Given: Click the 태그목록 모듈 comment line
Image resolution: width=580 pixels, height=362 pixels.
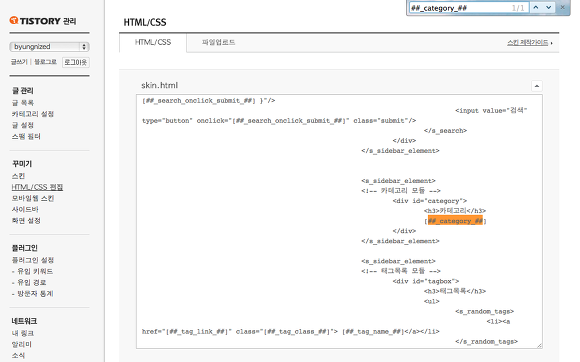Looking at the screenshot, I should [x=401, y=271].
